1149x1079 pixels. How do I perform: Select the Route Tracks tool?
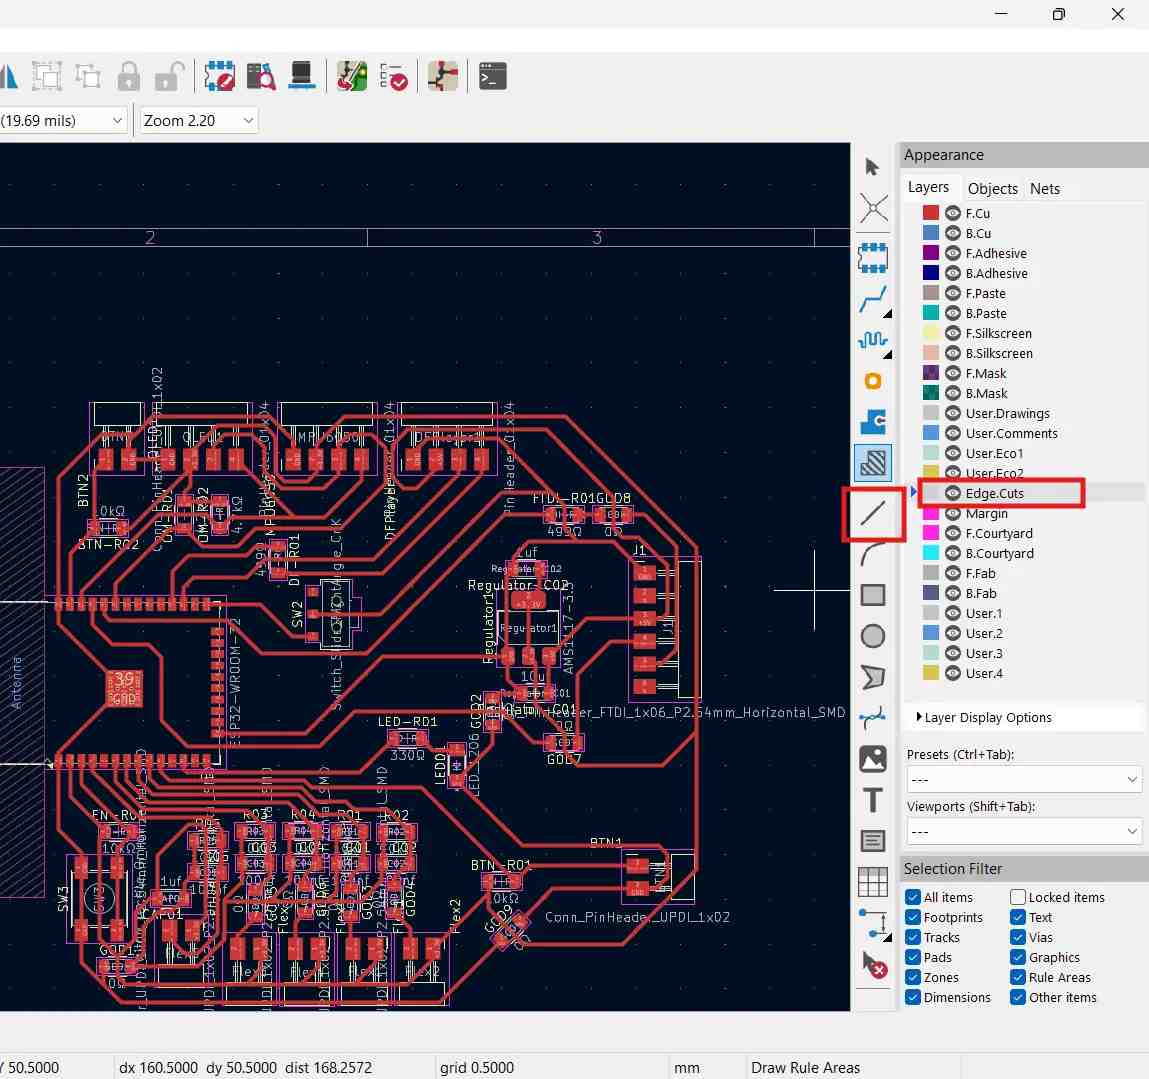[873, 299]
